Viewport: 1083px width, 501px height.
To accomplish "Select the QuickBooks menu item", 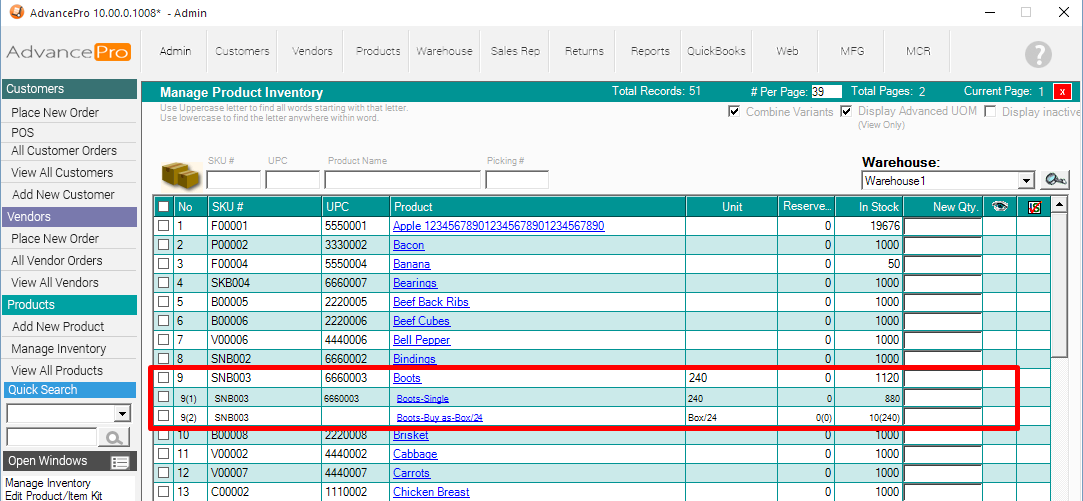I will 718,51.
